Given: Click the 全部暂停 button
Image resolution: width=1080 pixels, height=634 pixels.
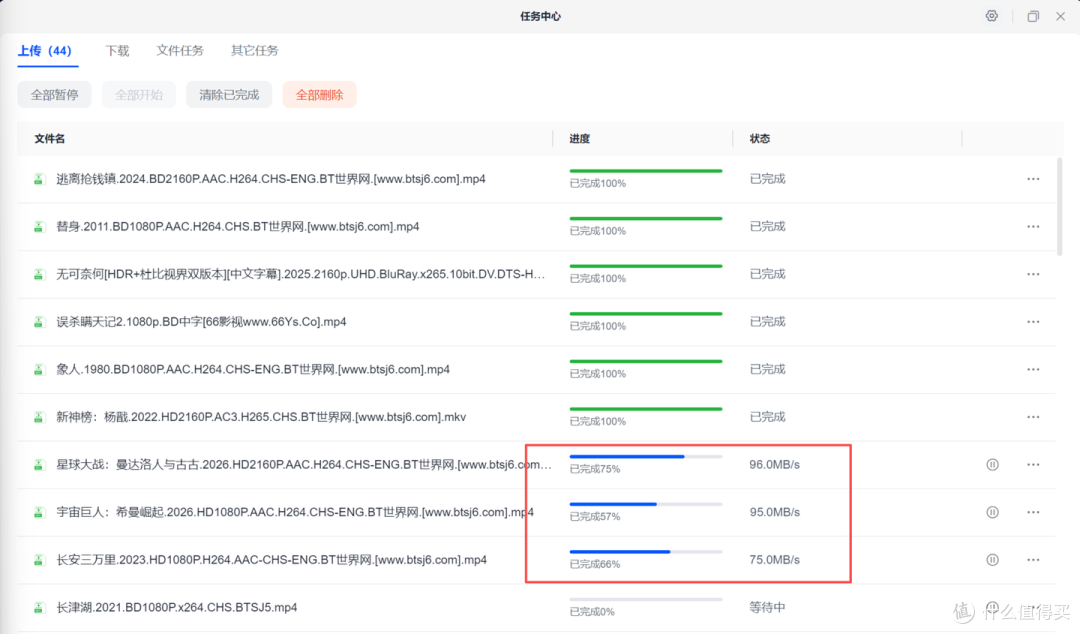Looking at the screenshot, I should [x=54, y=95].
